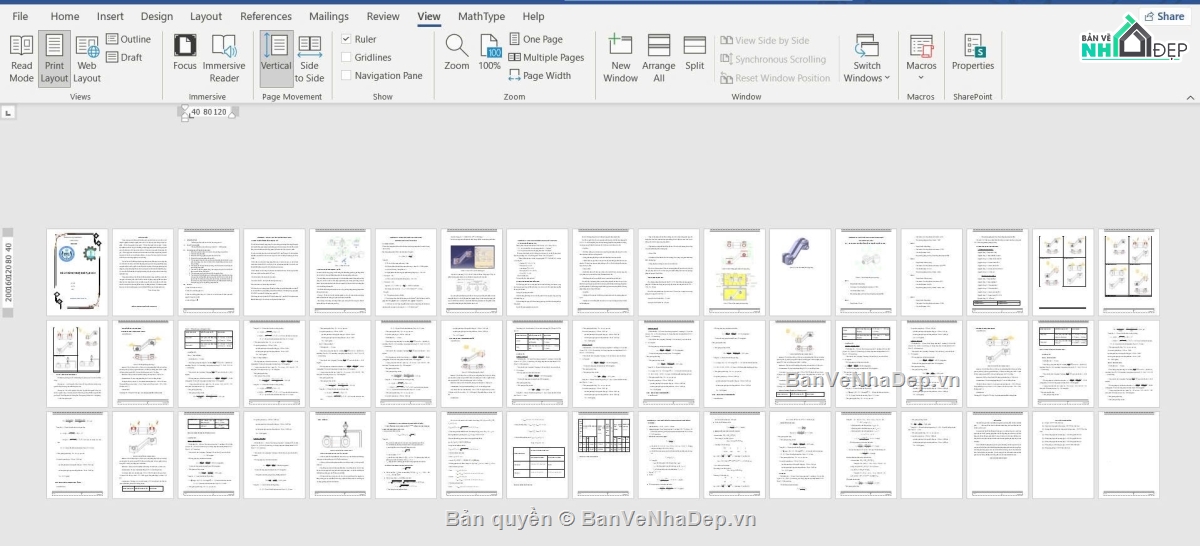Expand the Switch Windows dropdown
Image resolution: width=1200 pixels, height=546 pixels.
tap(867, 58)
